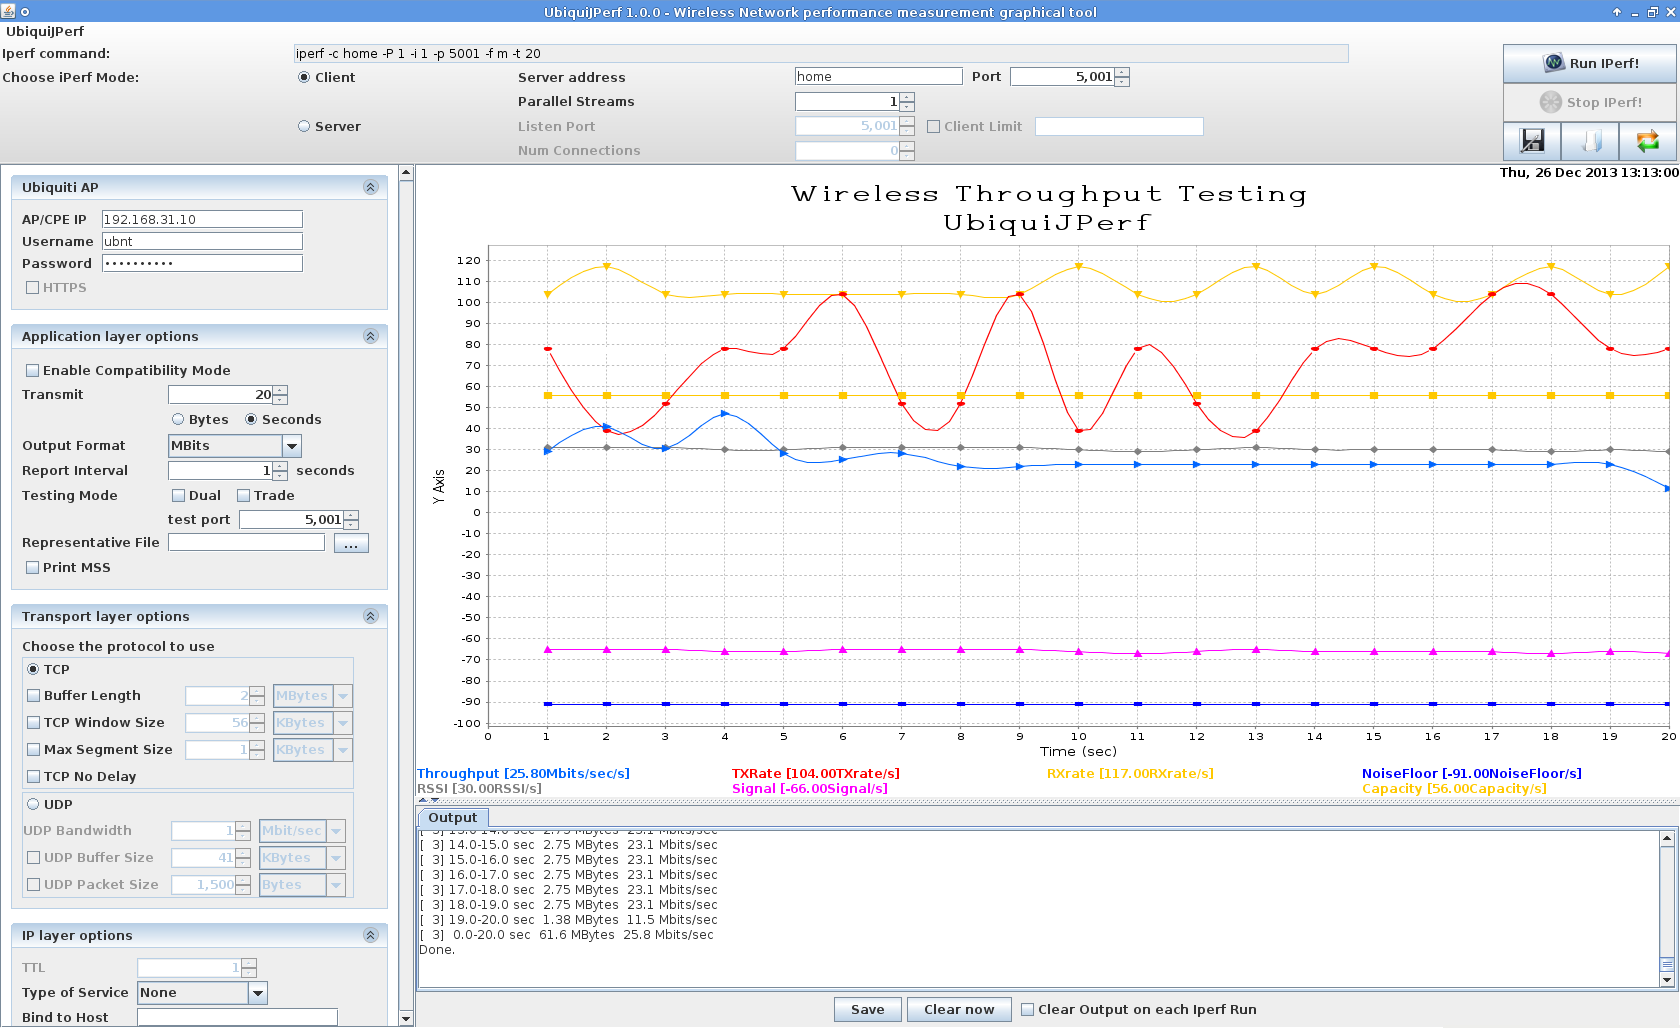The width and height of the screenshot is (1680, 1028).
Task: Click the Server address field
Action: pos(878,76)
